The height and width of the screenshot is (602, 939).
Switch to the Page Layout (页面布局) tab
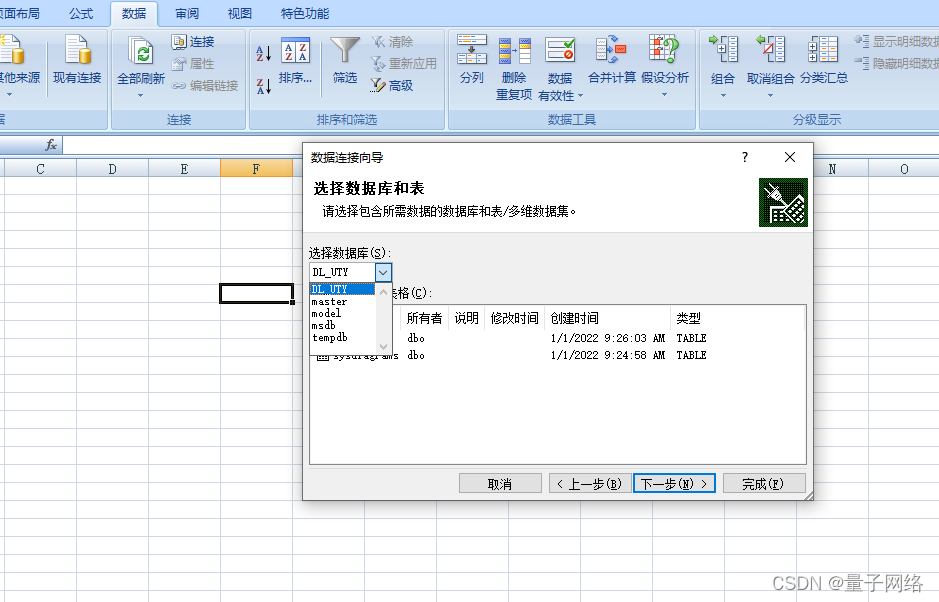click(x=20, y=13)
